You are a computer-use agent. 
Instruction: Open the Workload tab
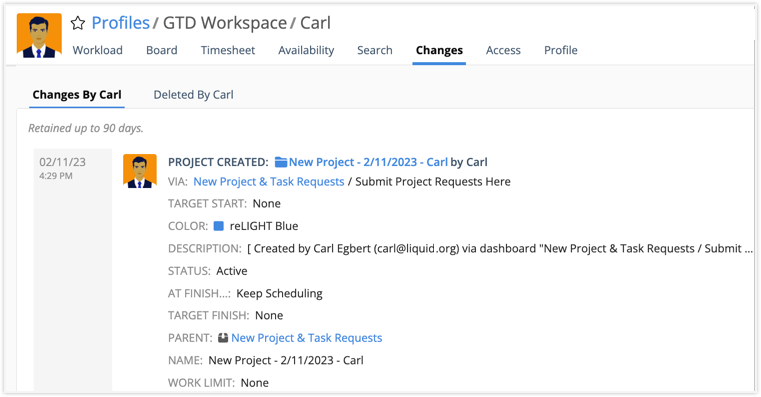pos(98,50)
